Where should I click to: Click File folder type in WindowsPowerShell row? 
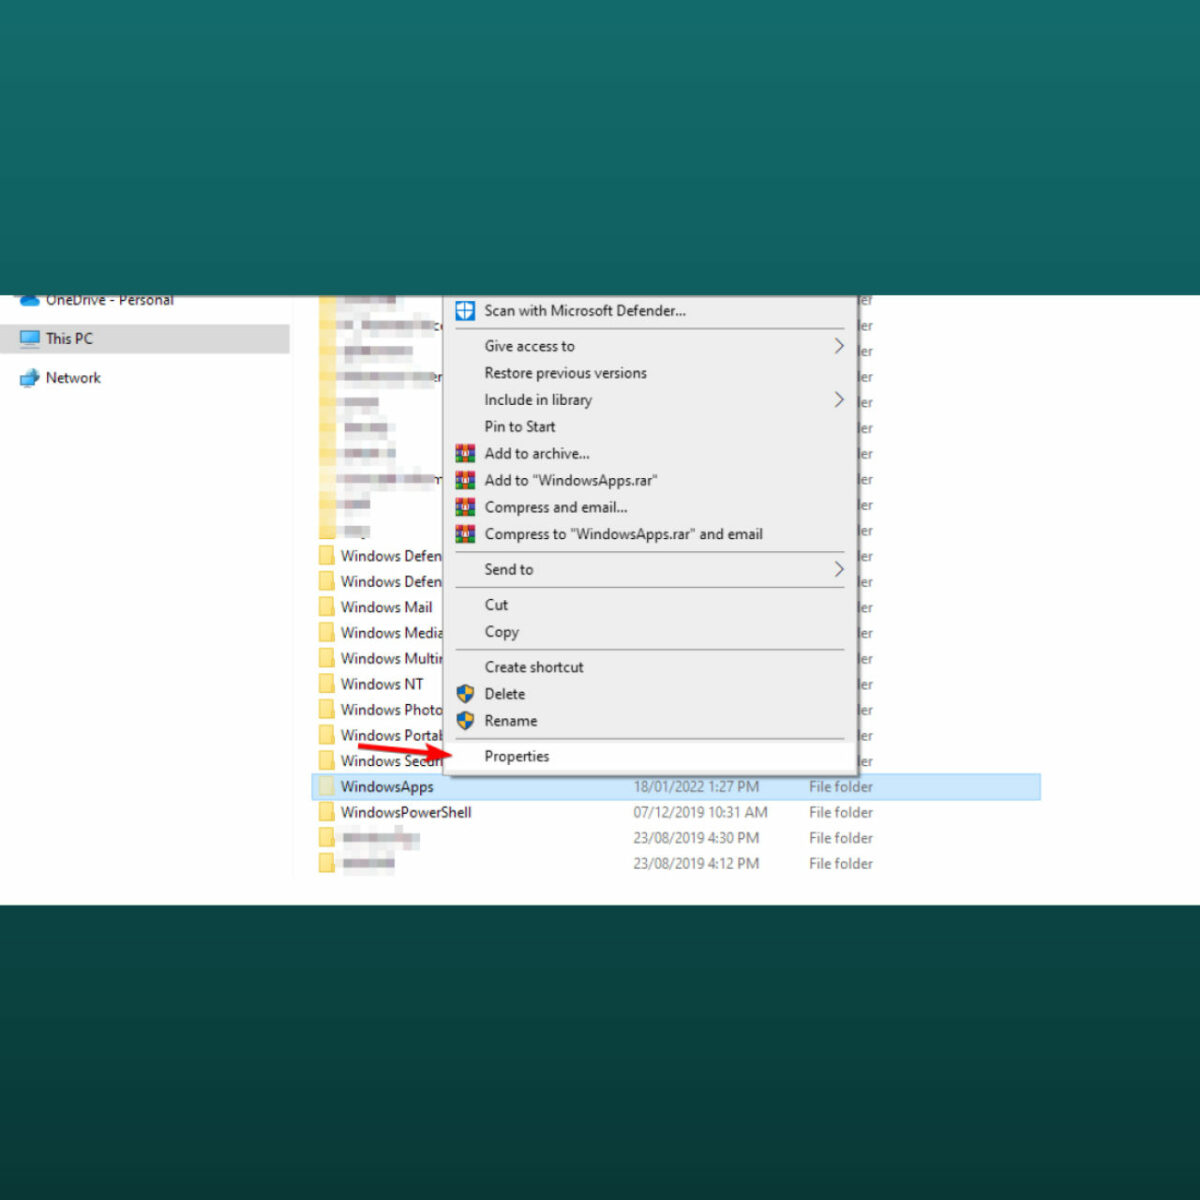pyautogui.click(x=841, y=813)
